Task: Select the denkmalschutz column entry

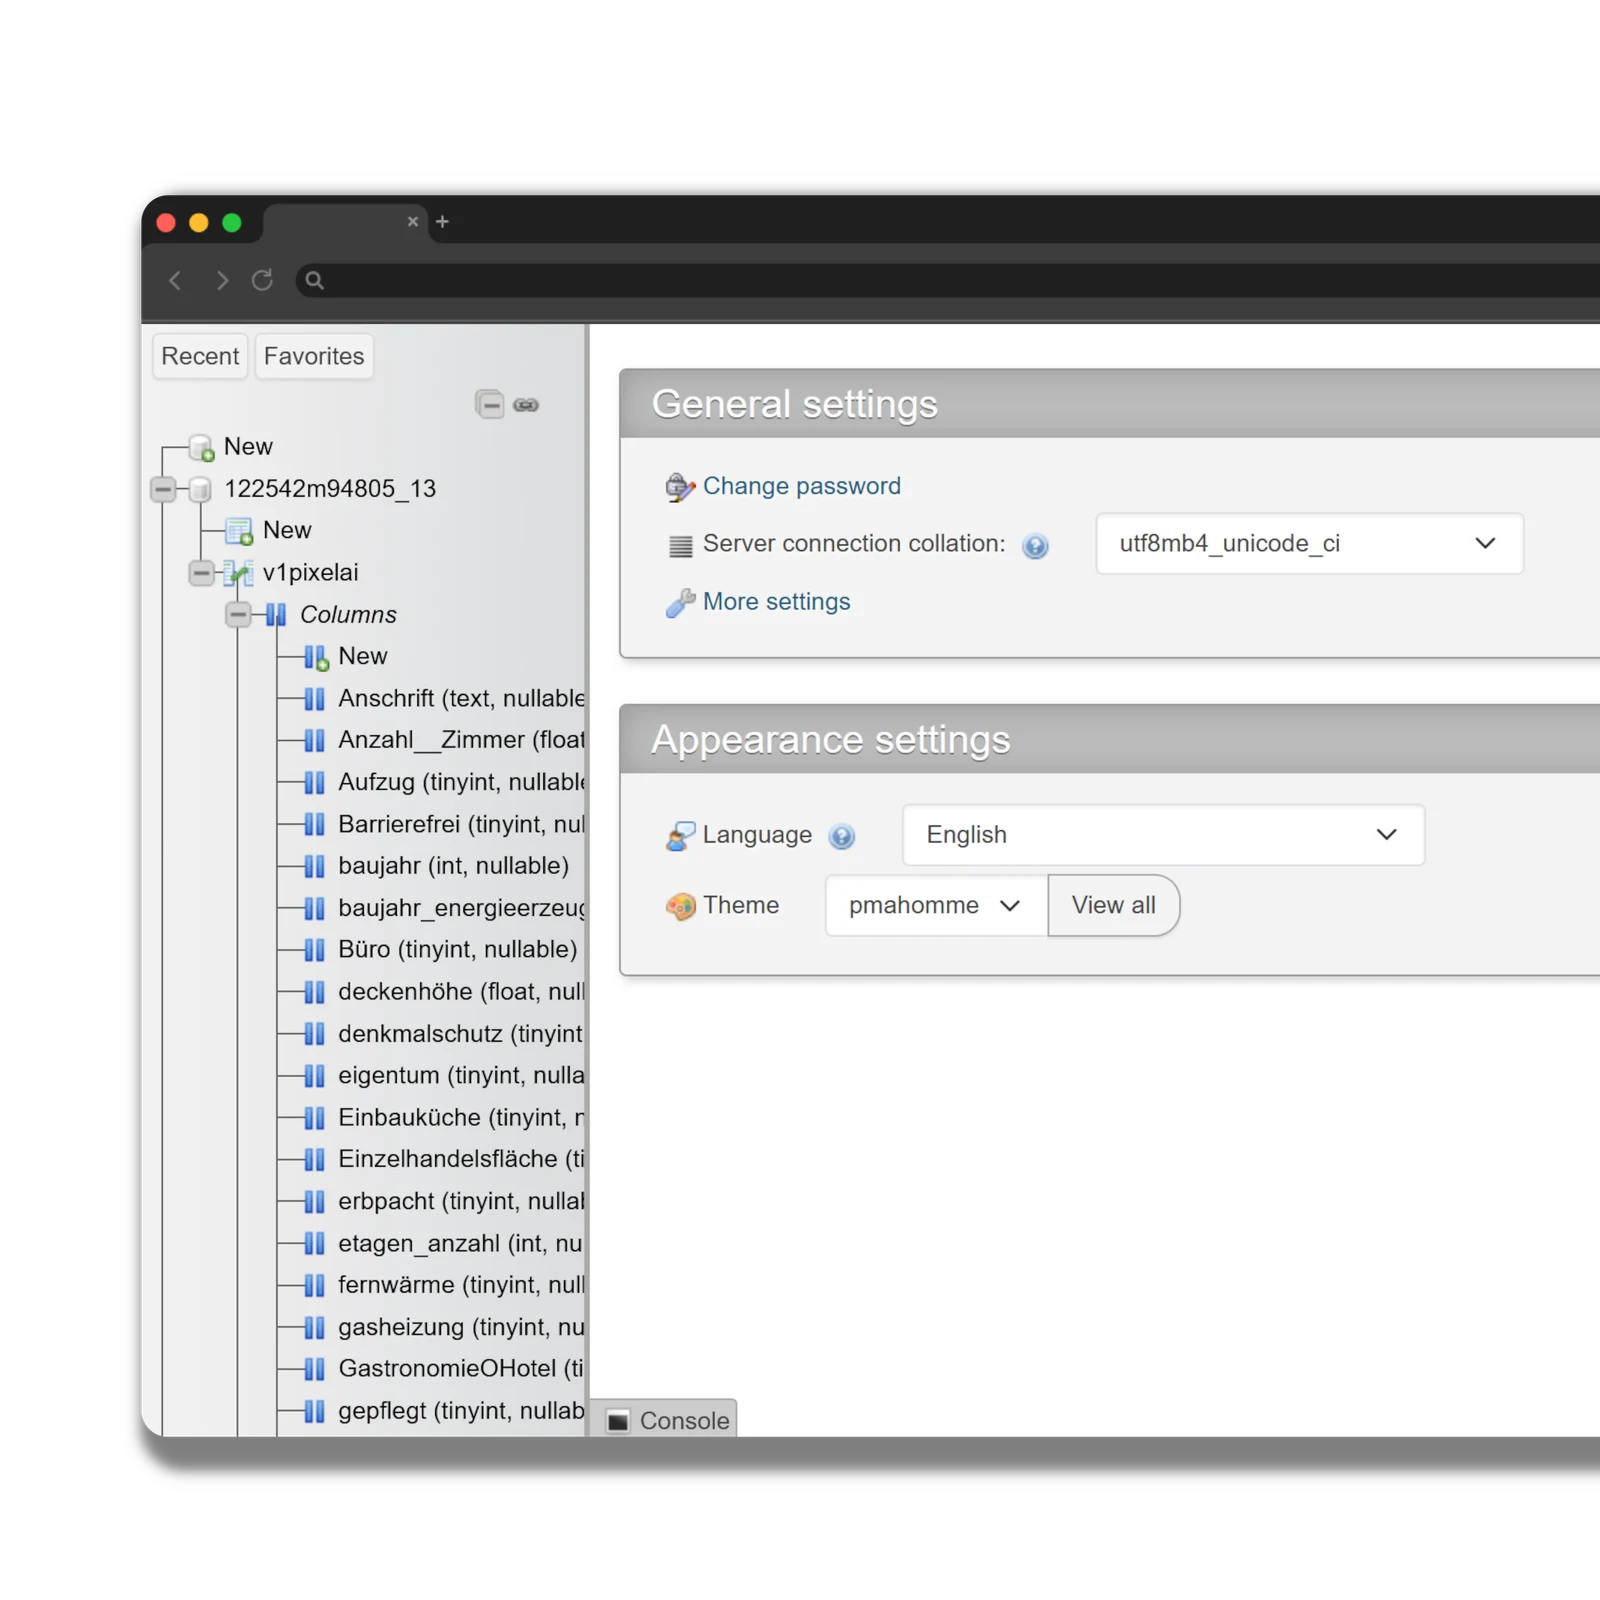Action: coord(461,1034)
